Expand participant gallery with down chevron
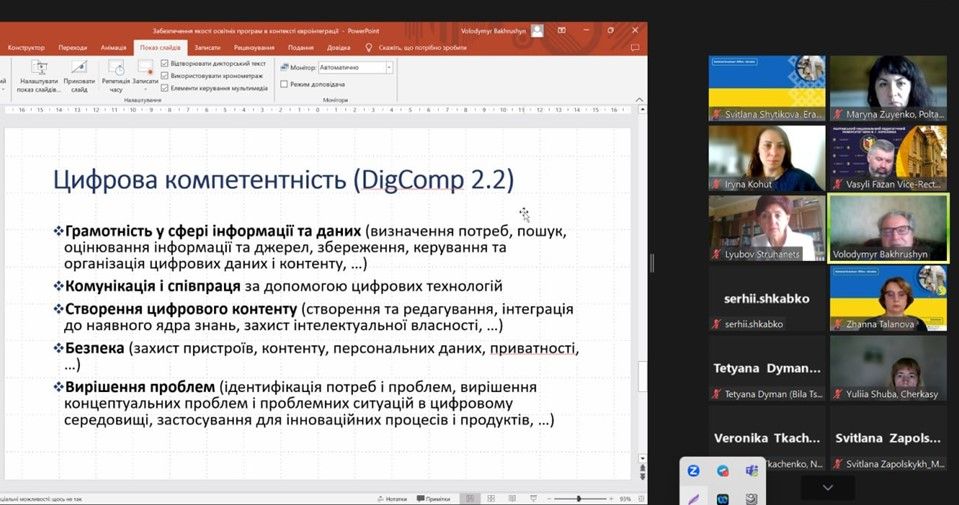Viewport: 959px width, 505px height. pyautogui.click(x=827, y=487)
